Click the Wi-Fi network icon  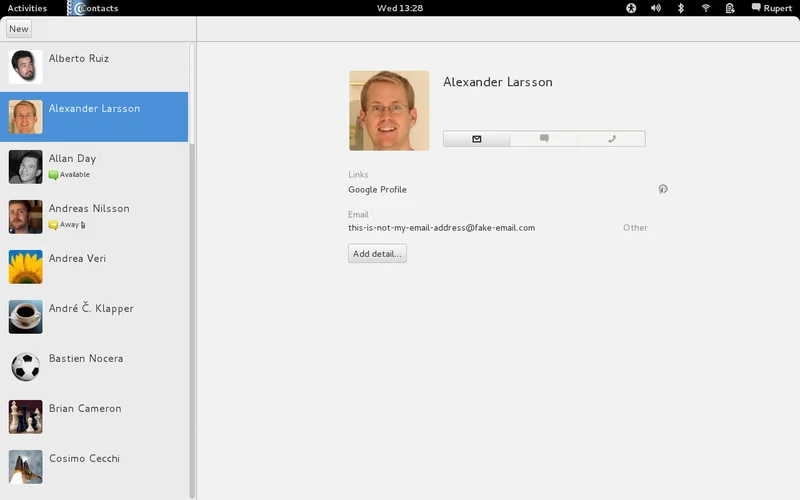coord(706,8)
